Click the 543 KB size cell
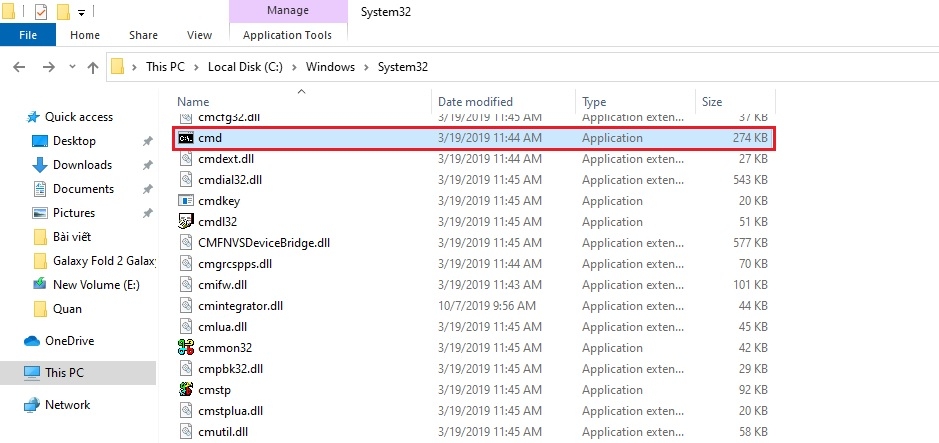This screenshot has width=939, height=443. (x=750, y=180)
